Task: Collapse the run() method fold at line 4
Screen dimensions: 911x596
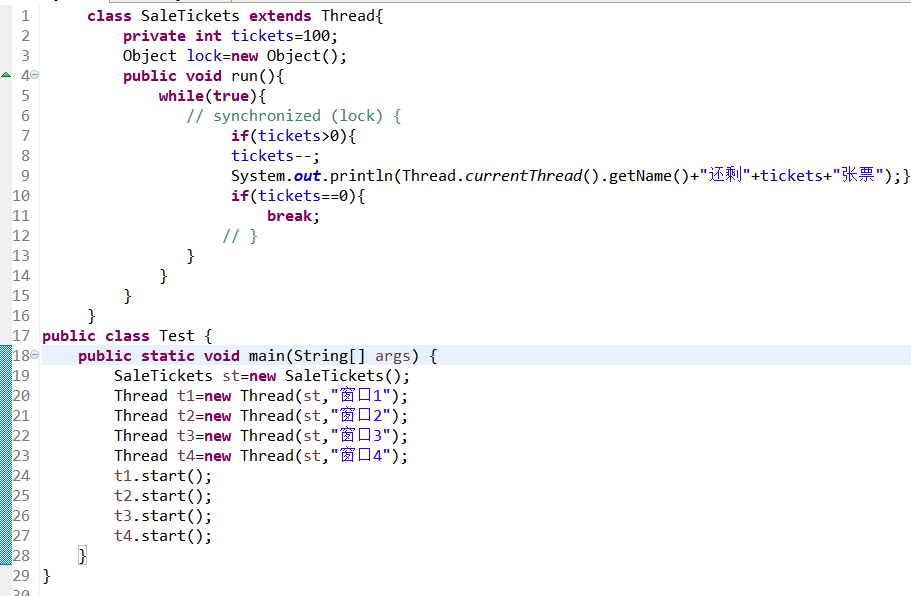Action: [34, 75]
